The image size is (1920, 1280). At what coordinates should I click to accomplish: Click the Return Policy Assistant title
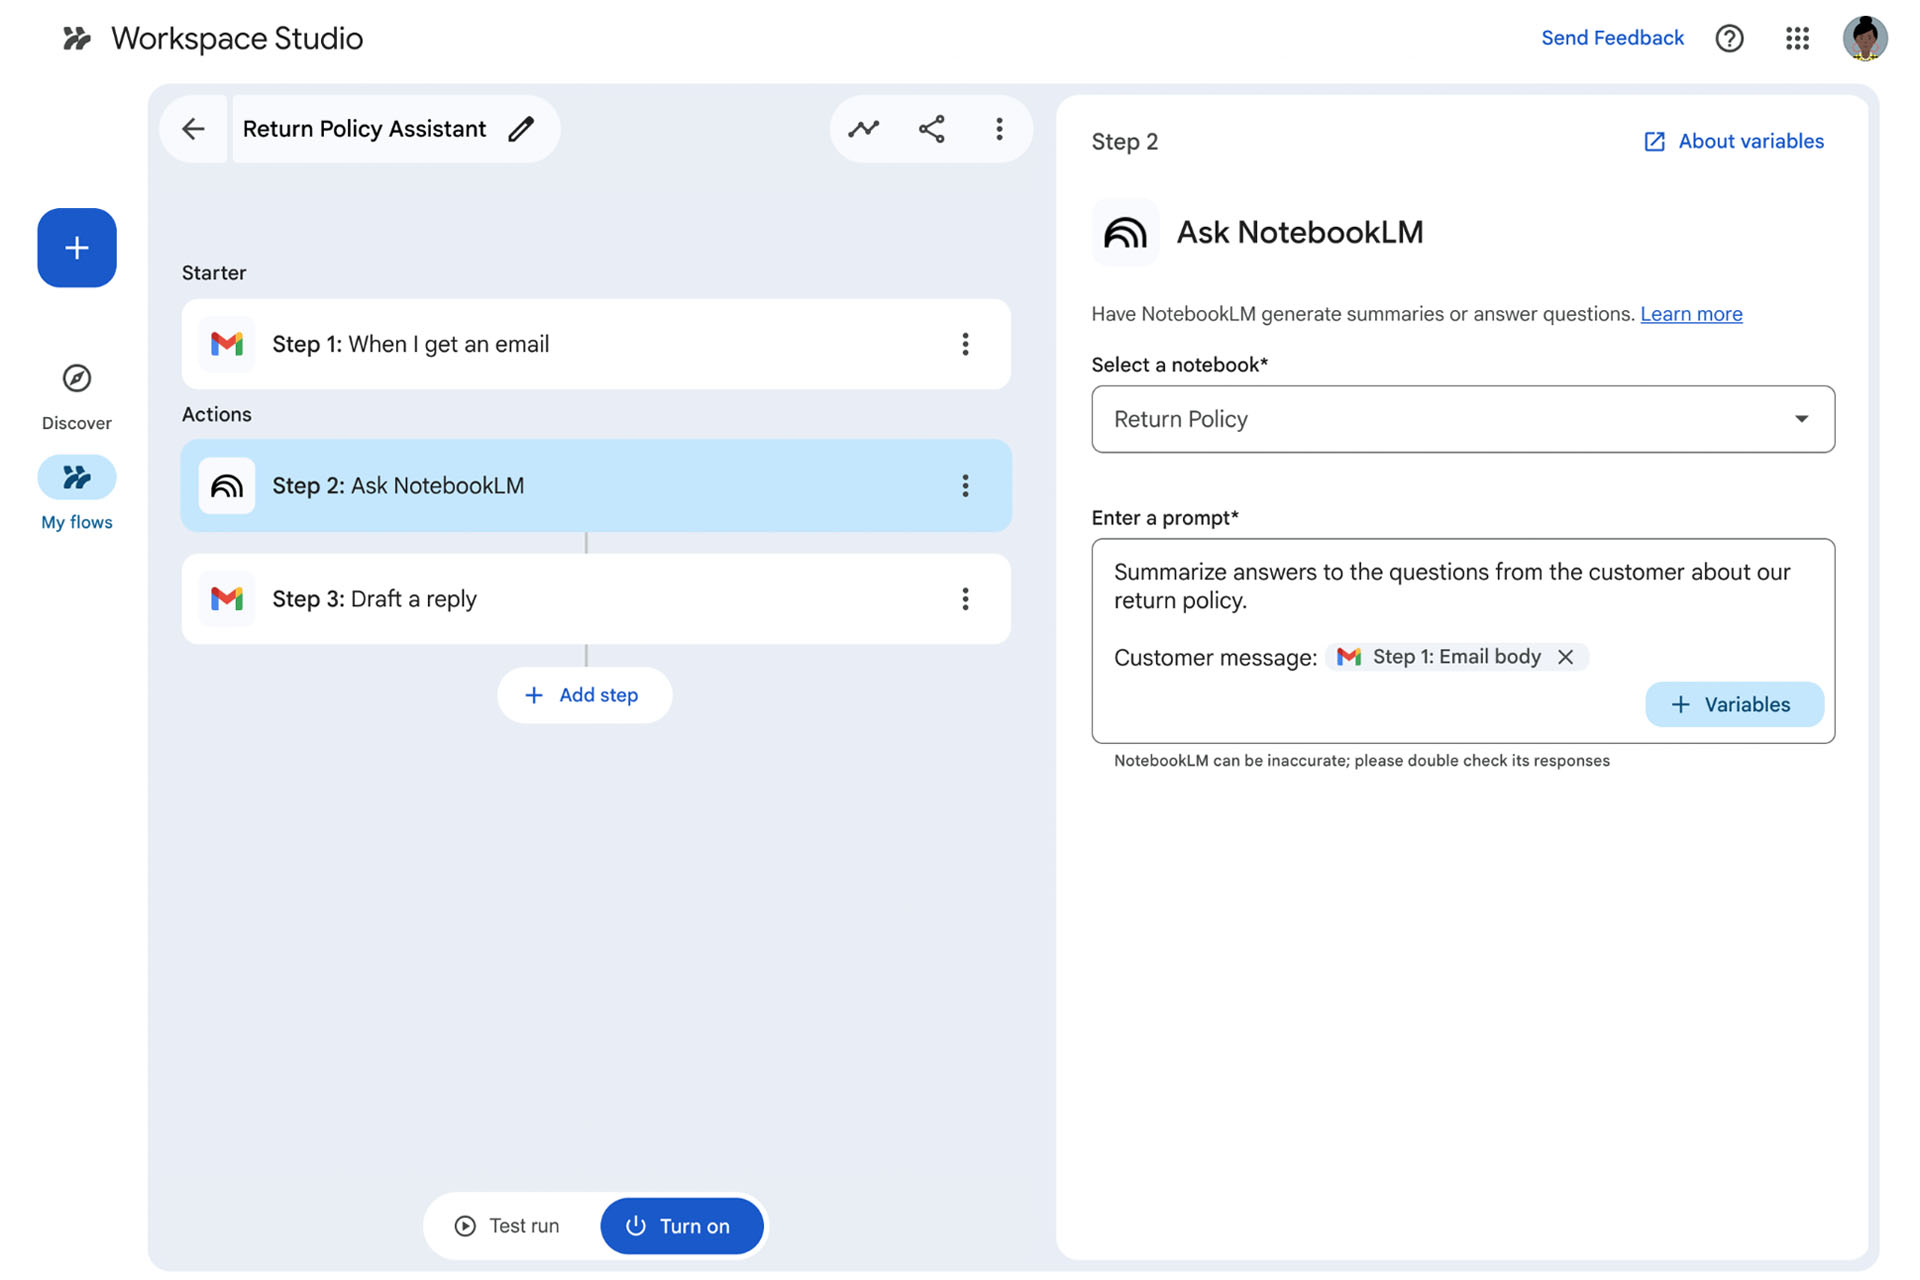tap(364, 129)
